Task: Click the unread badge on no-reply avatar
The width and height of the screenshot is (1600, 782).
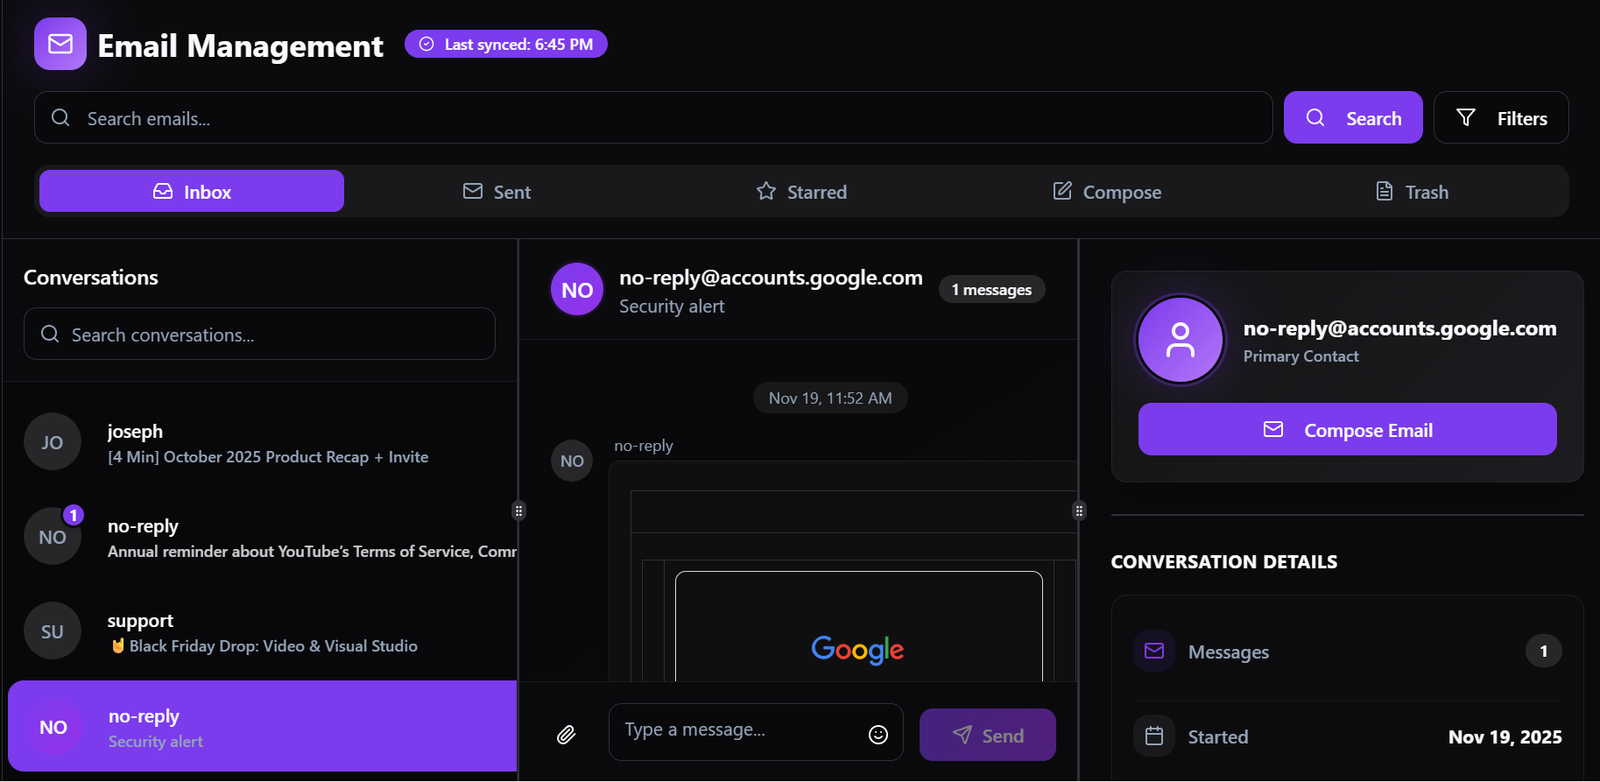Action: pos(73,515)
